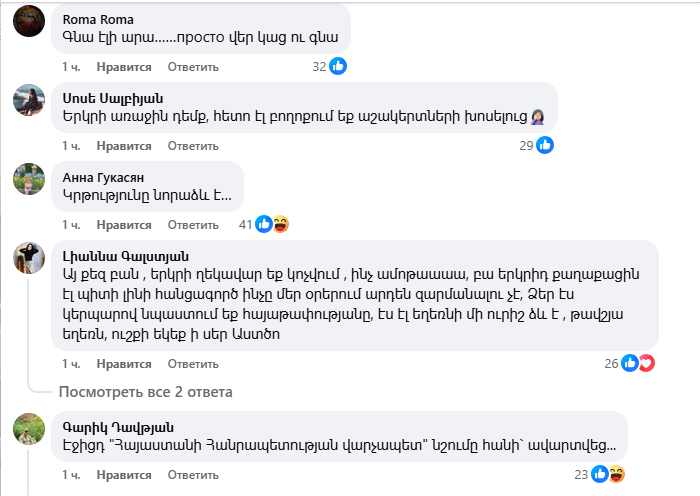
Task: Like Анна Гукасян's comment via 'Нравится'
Action: pyautogui.click(x=124, y=225)
